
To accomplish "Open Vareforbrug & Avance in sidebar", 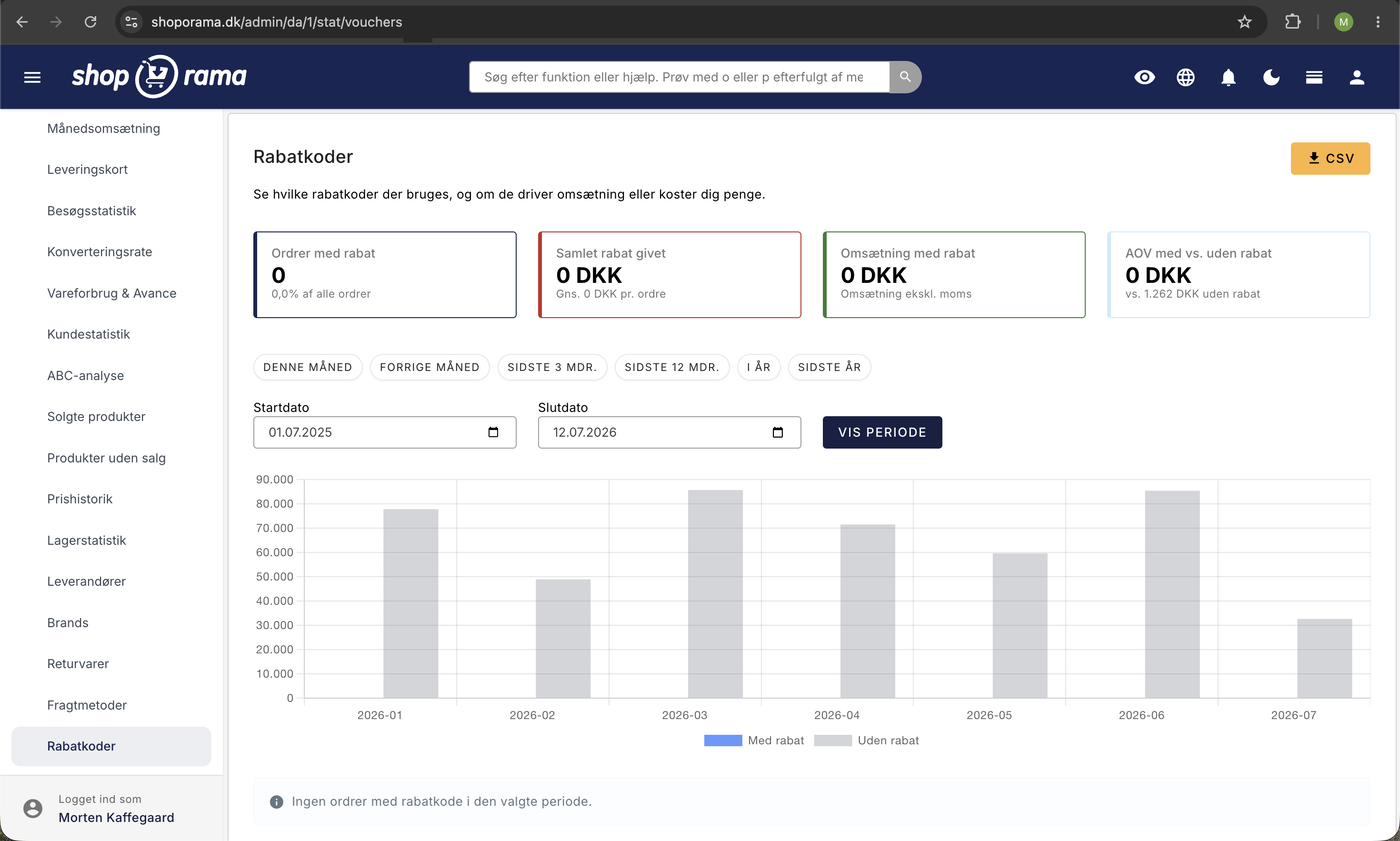I will 112,293.
